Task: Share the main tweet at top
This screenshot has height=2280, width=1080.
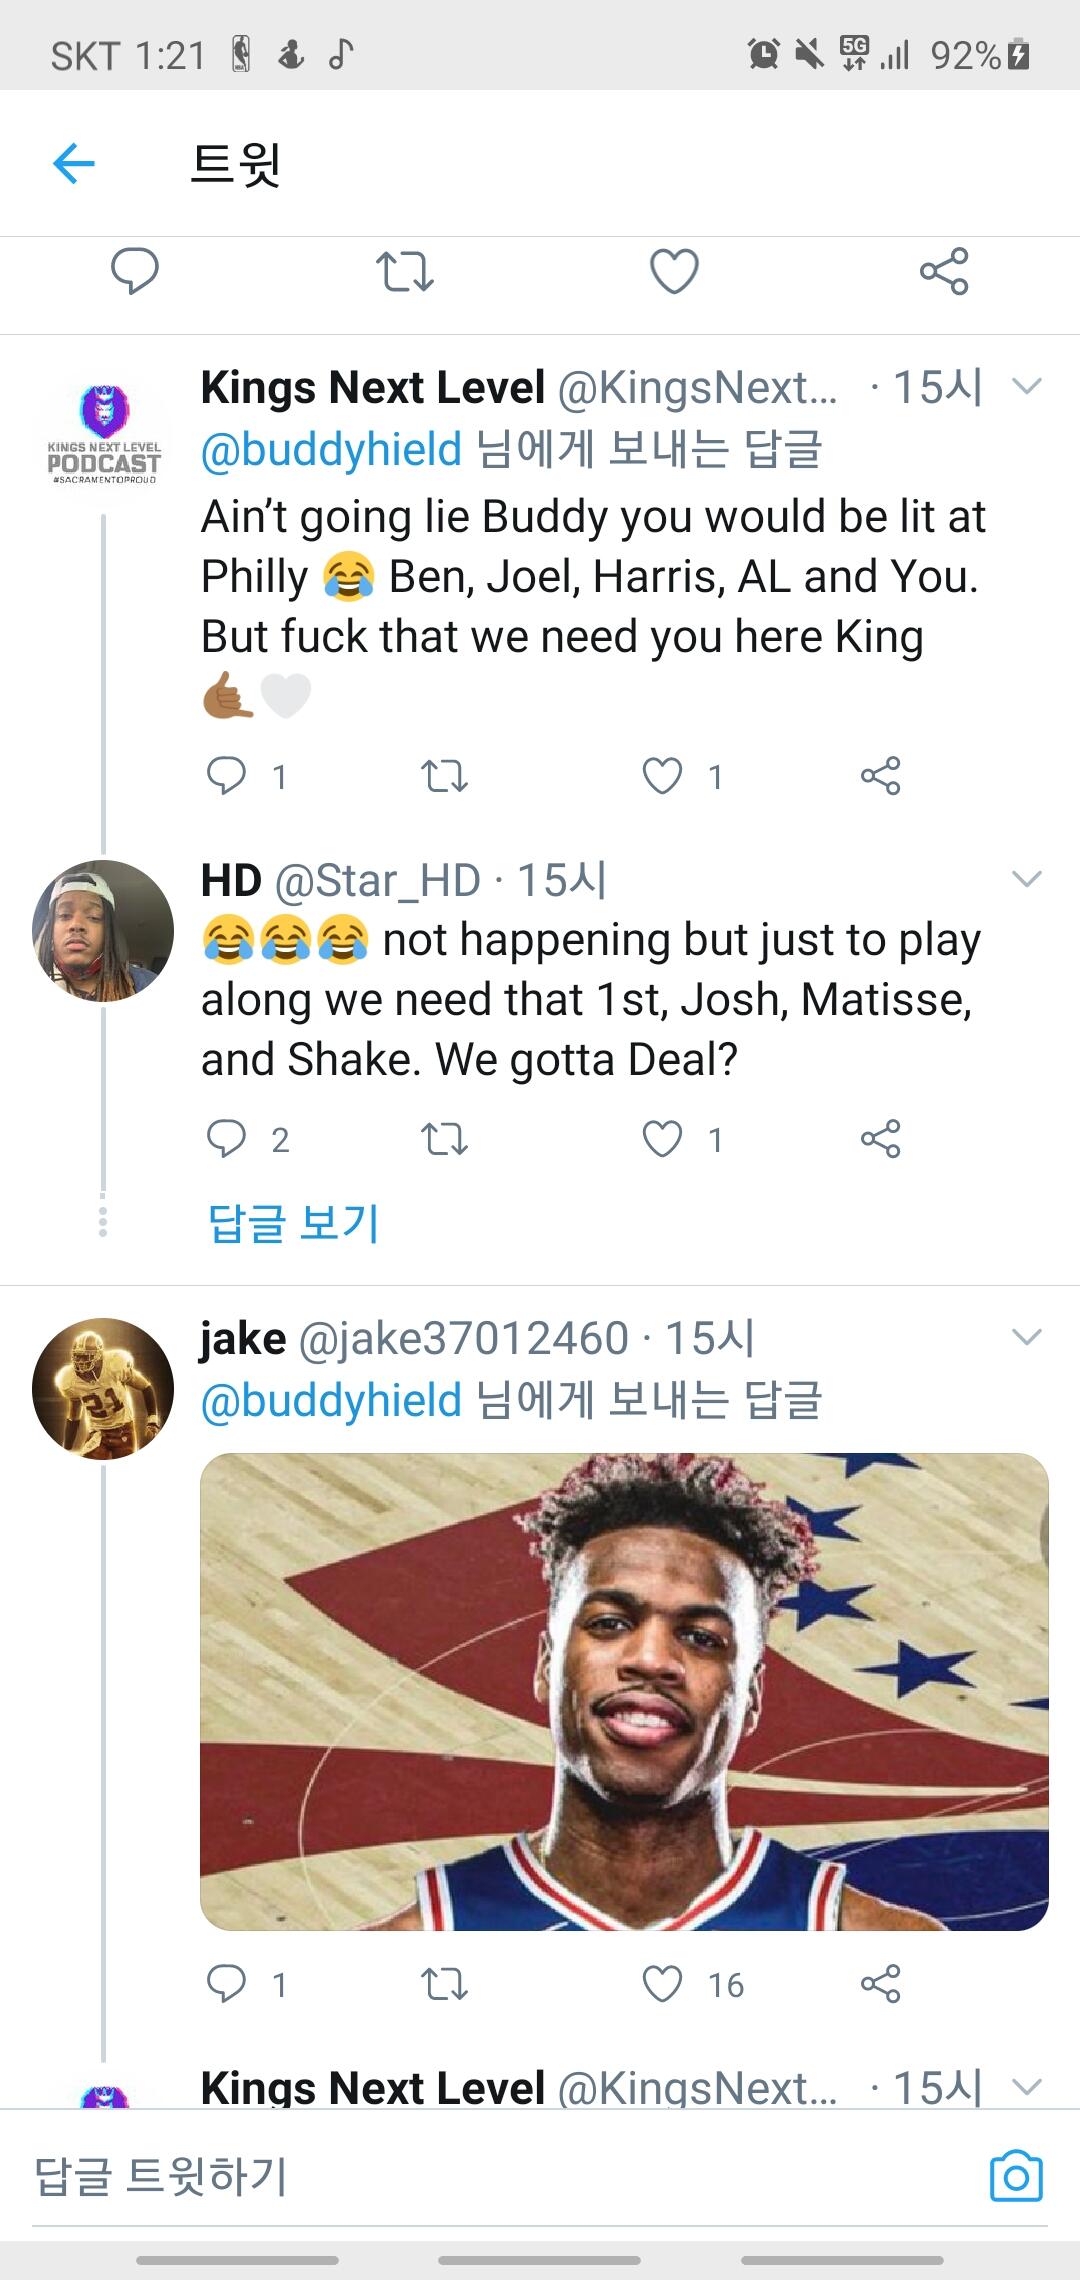Action: (x=944, y=271)
